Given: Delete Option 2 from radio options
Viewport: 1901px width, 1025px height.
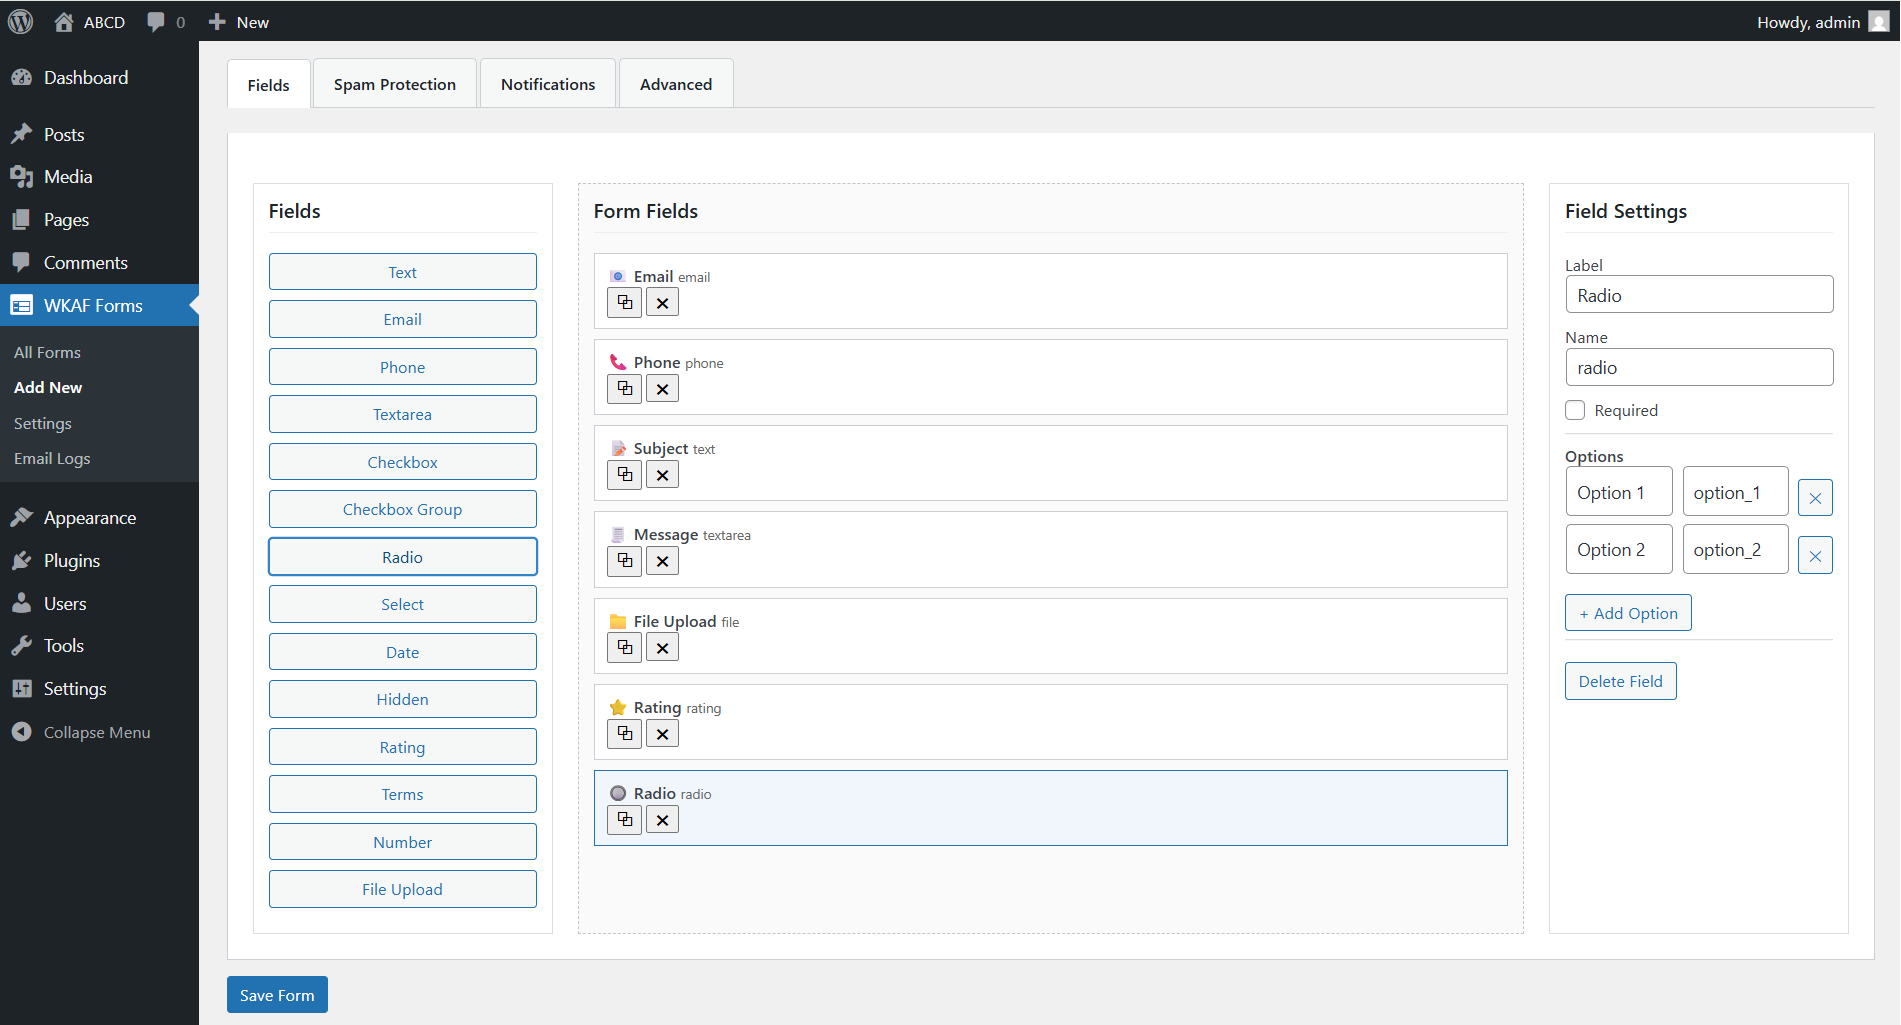Looking at the screenshot, I should [x=1815, y=555].
